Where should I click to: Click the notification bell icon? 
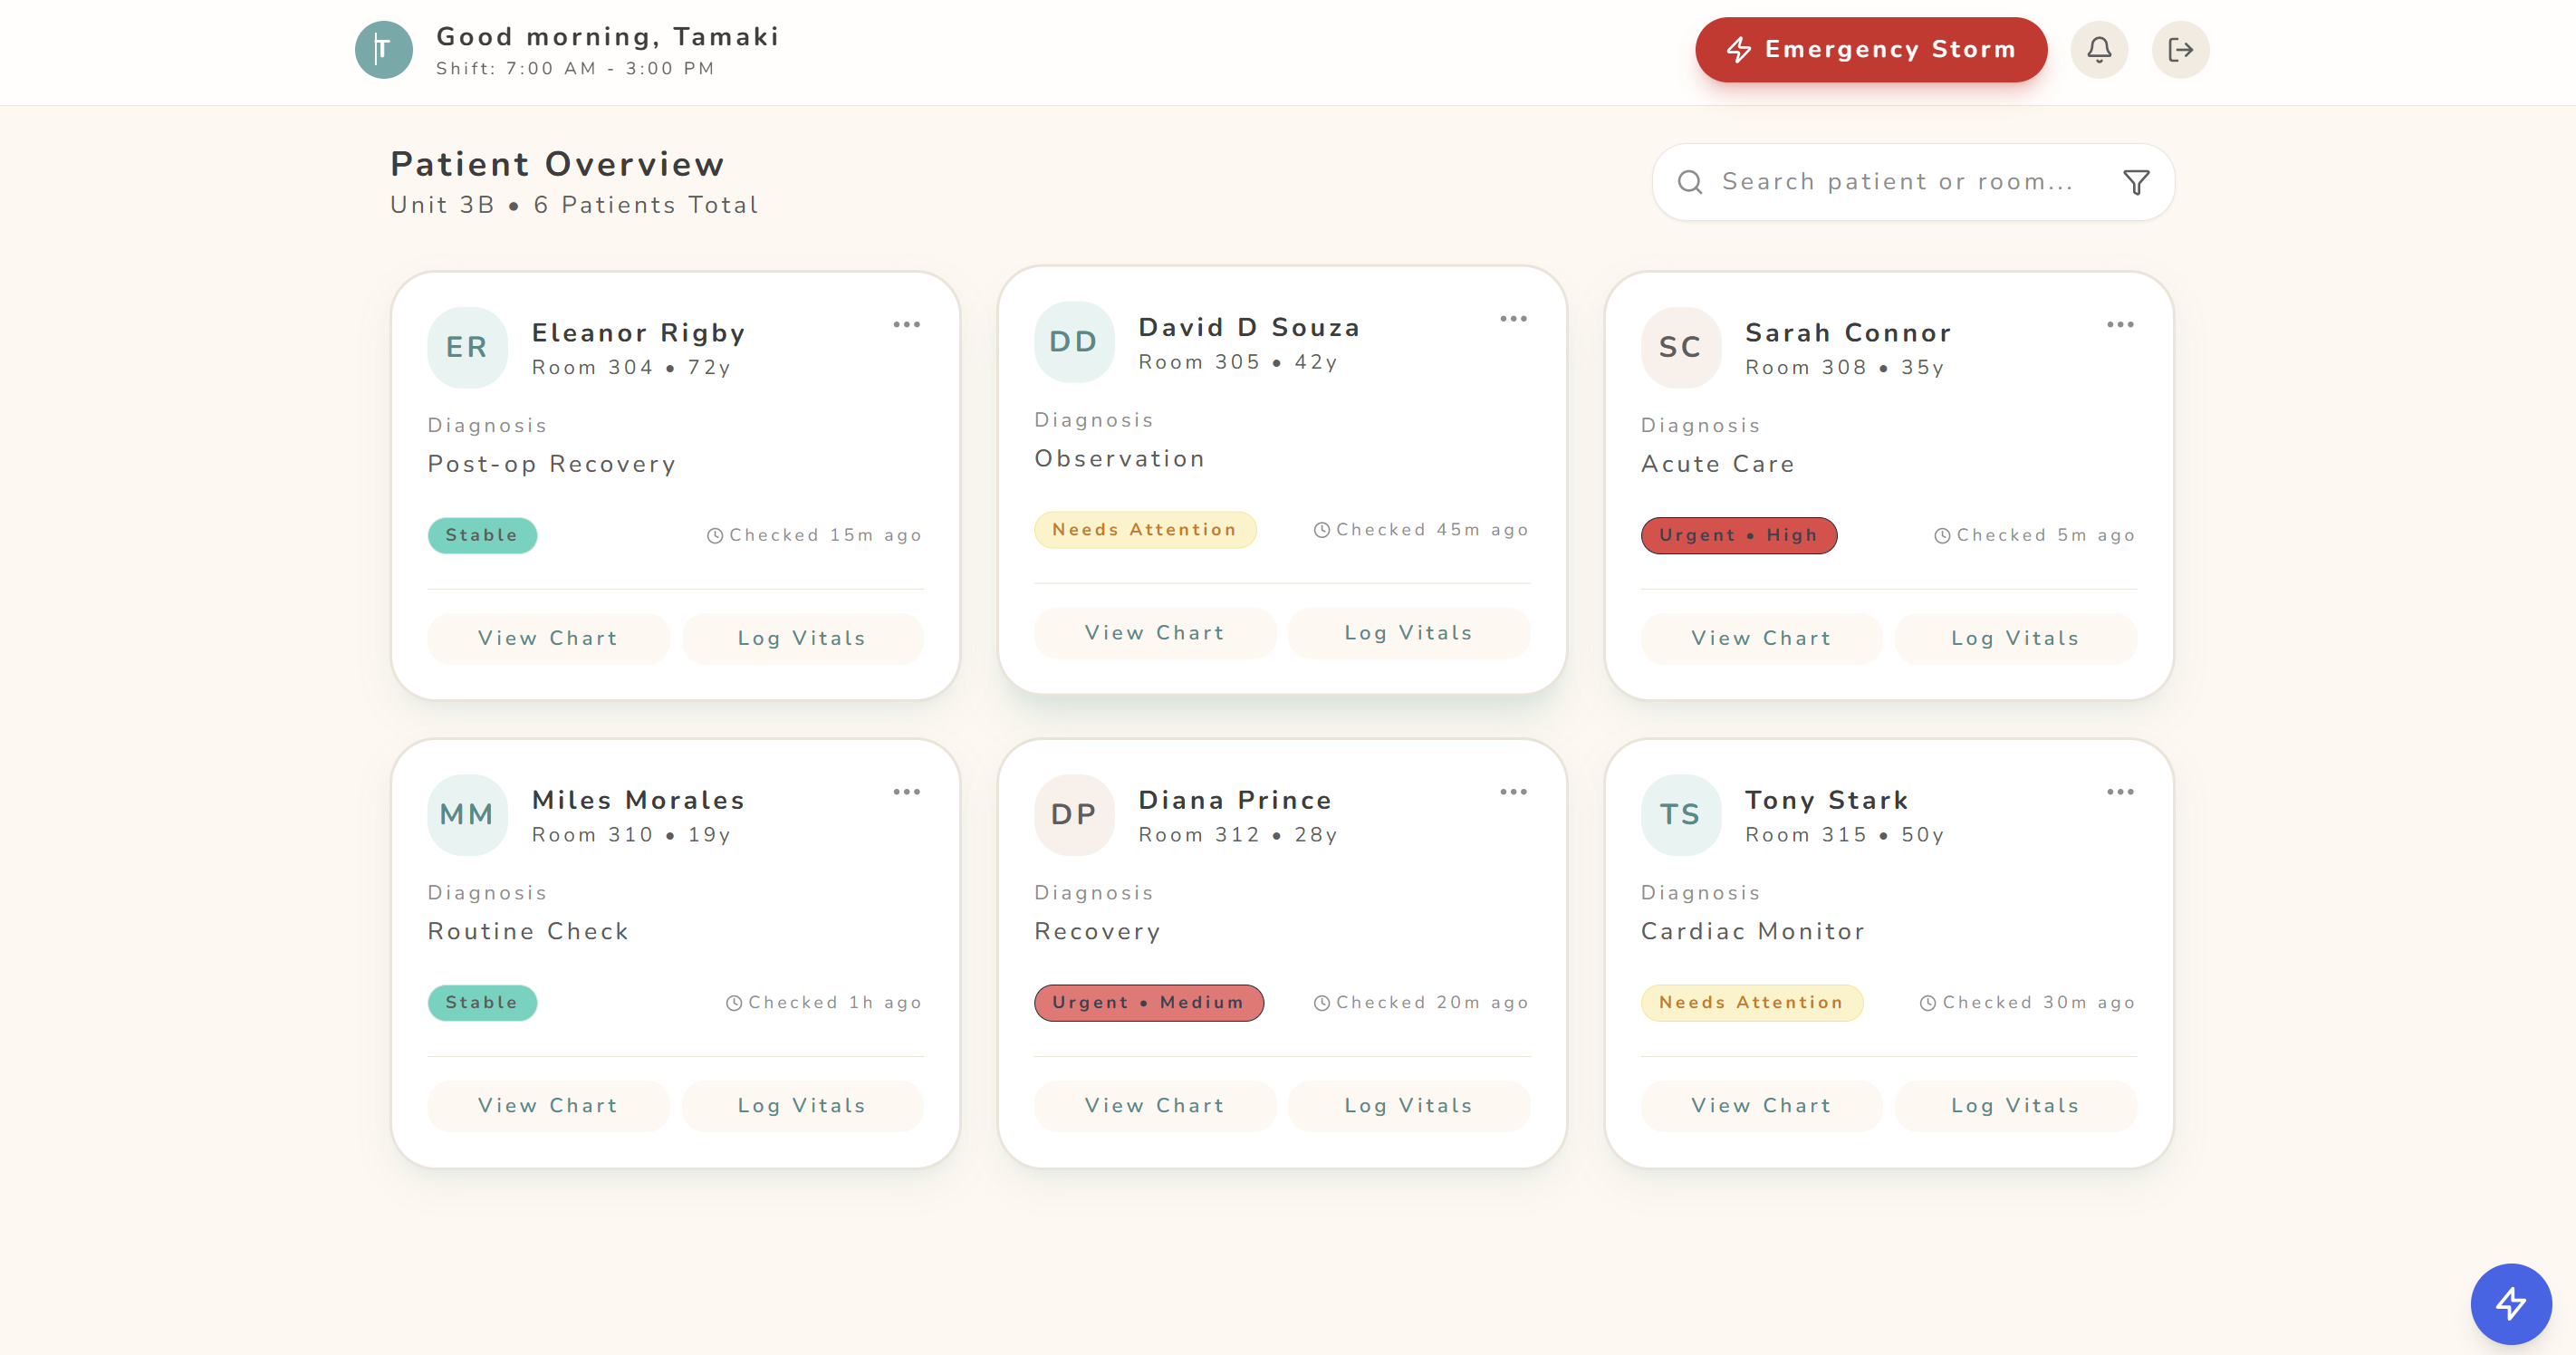click(x=2098, y=49)
